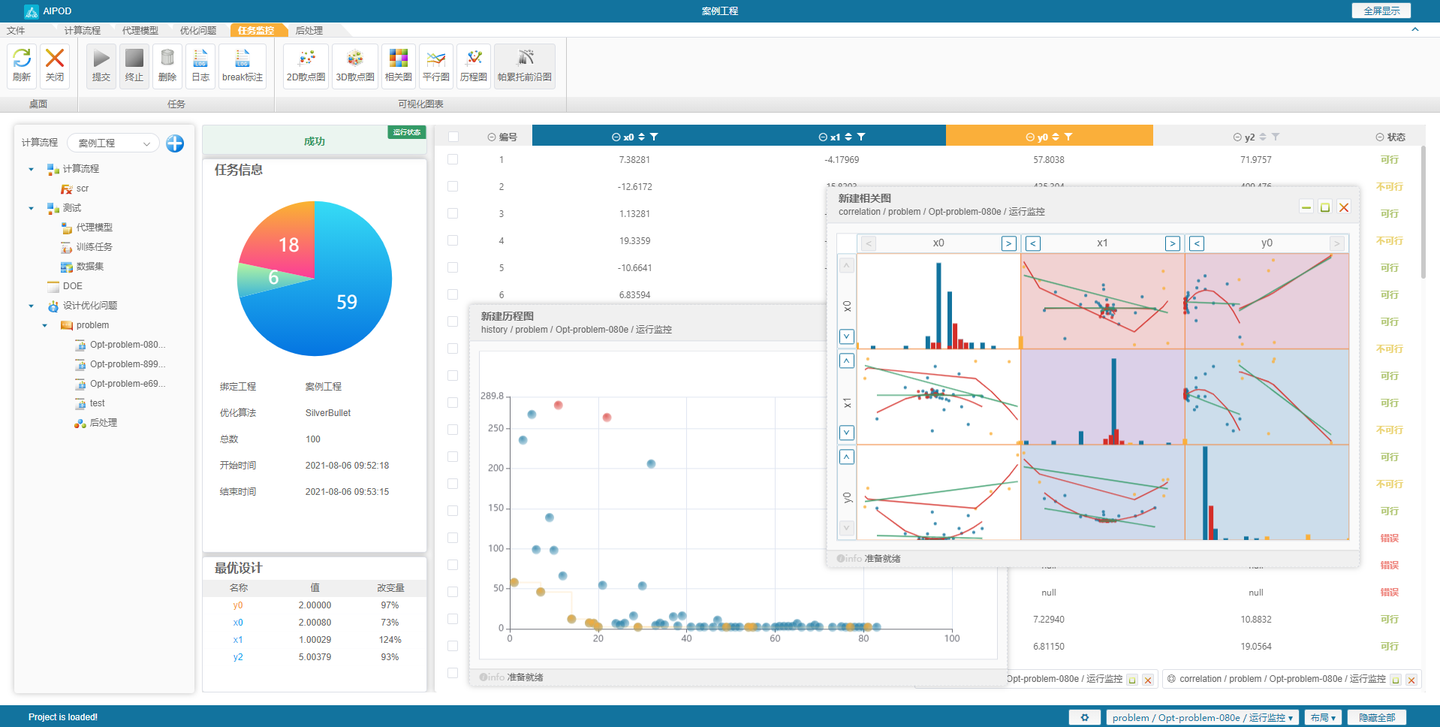
Task: Open the 布局 layout dropdown
Action: point(1323,718)
